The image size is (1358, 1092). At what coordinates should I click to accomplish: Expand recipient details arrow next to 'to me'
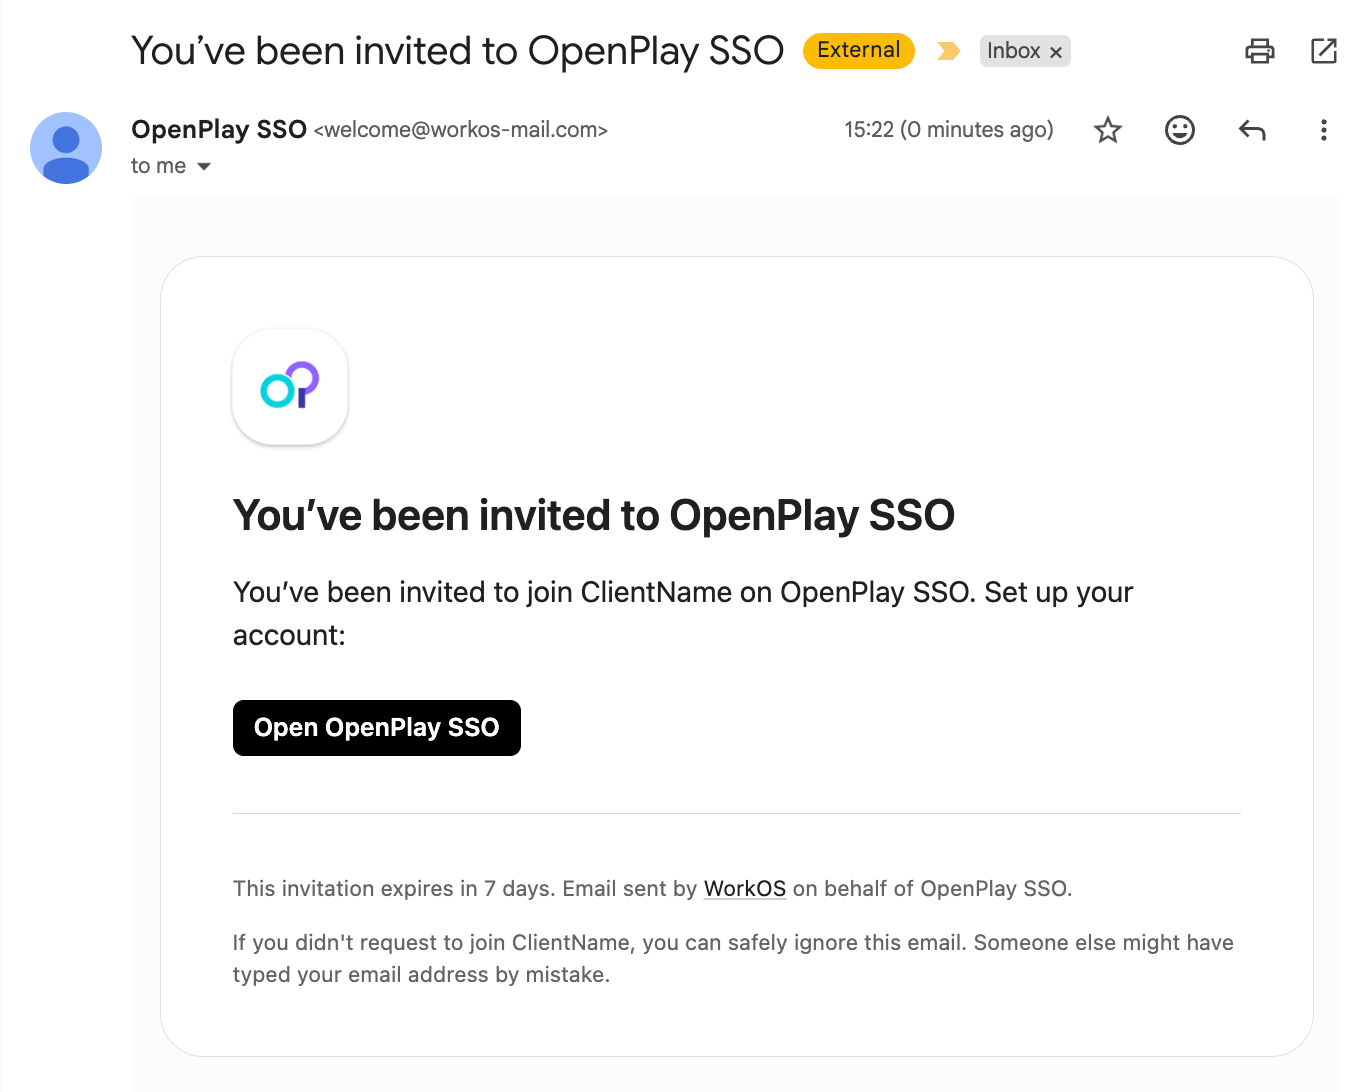(204, 167)
